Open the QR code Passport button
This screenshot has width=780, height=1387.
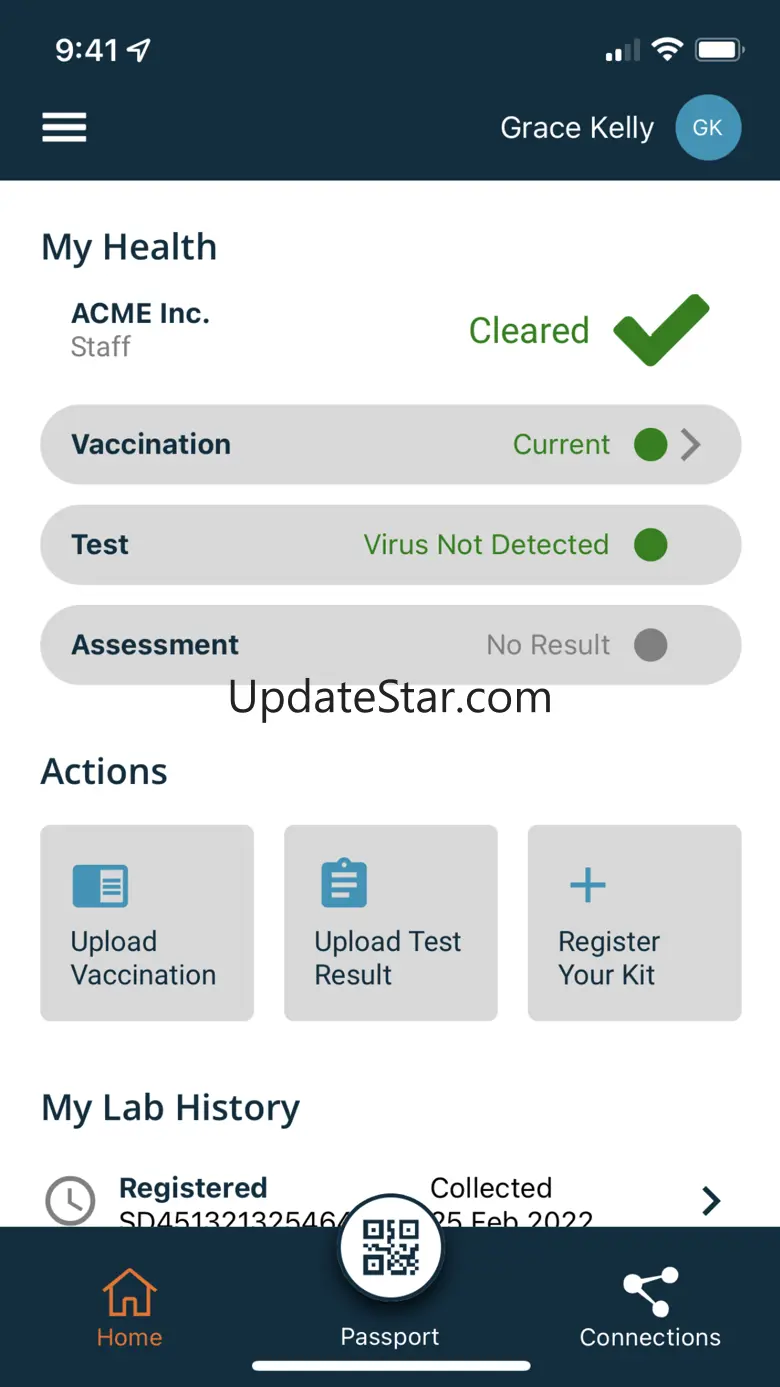coord(390,1246)
